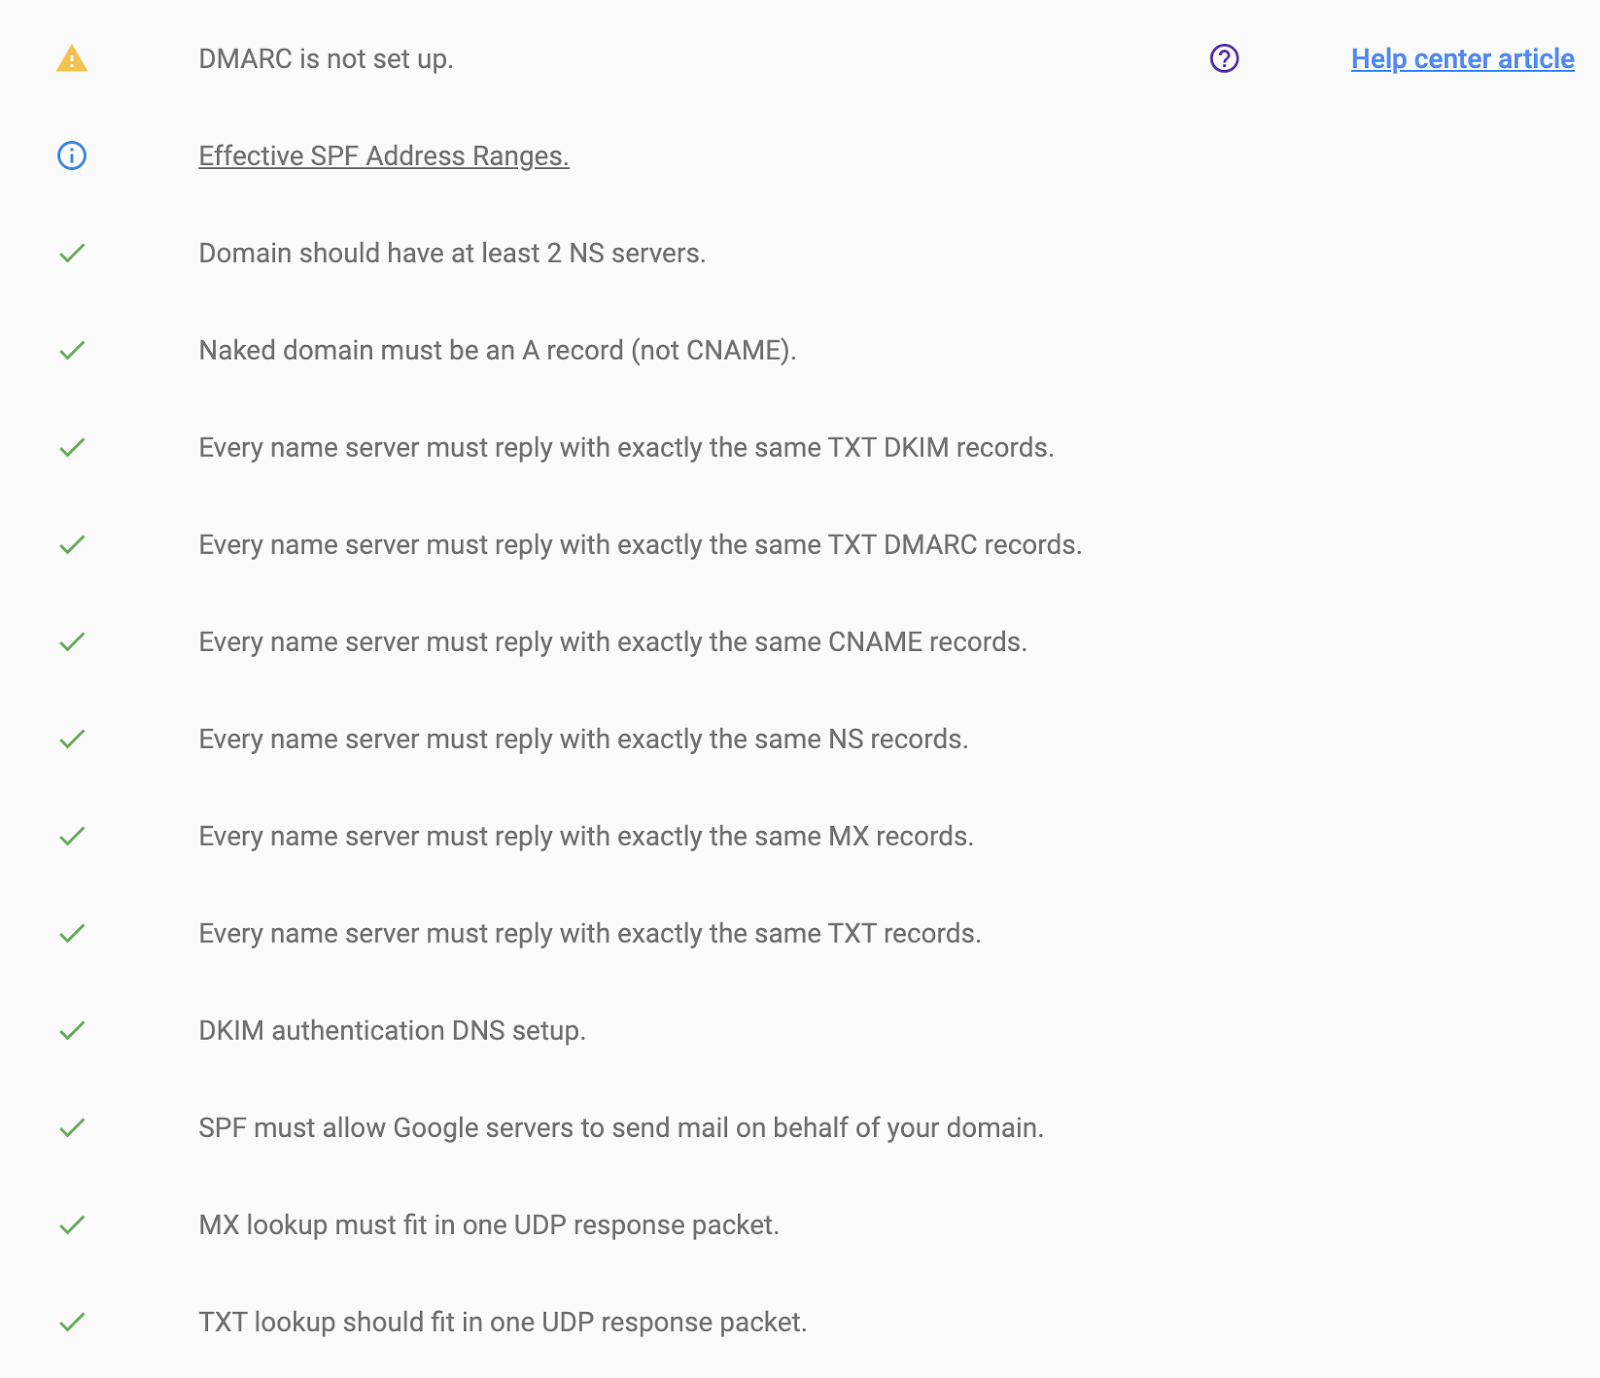Click the checkmark for same MX records
1600x1378 pixels.
[x=72, y=836]
